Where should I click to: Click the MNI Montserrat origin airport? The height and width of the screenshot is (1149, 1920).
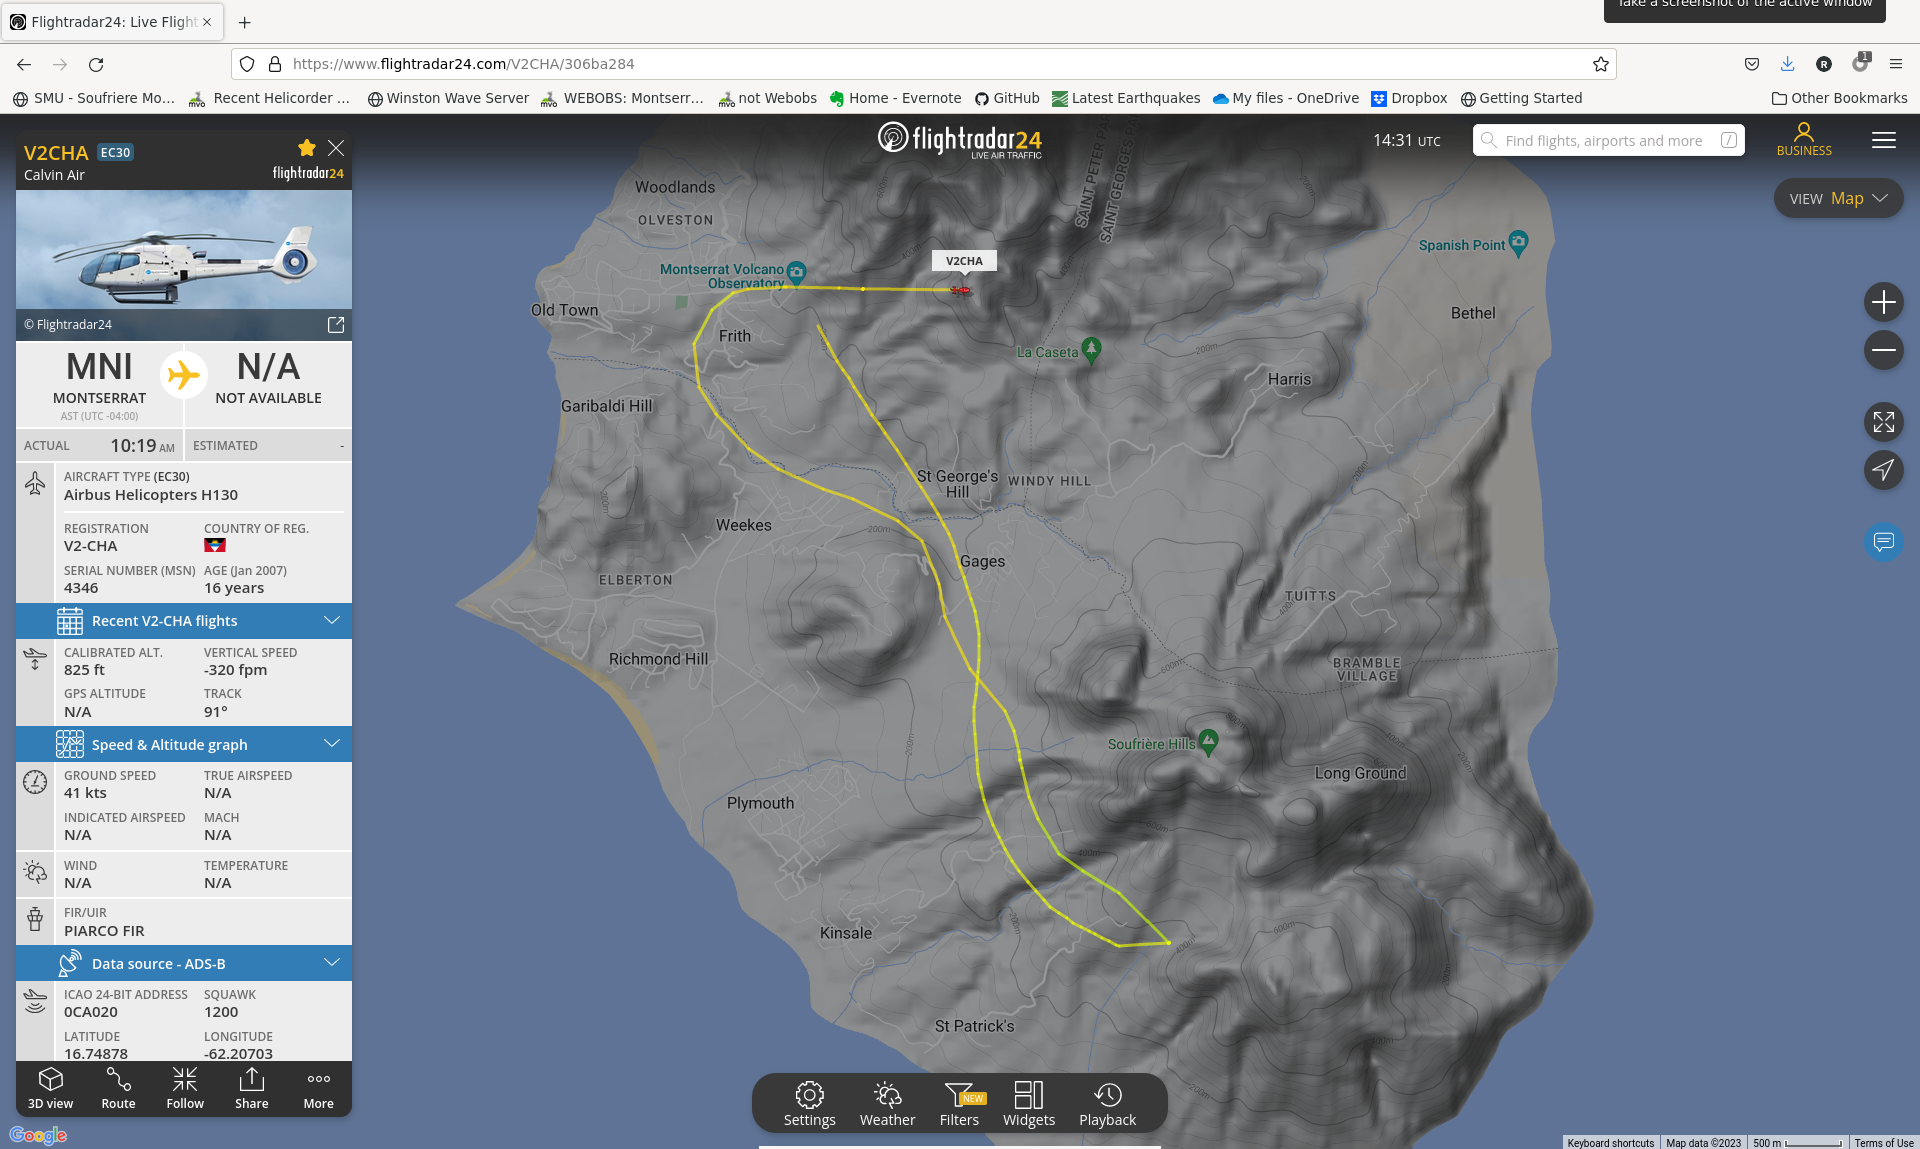point(99,384)
